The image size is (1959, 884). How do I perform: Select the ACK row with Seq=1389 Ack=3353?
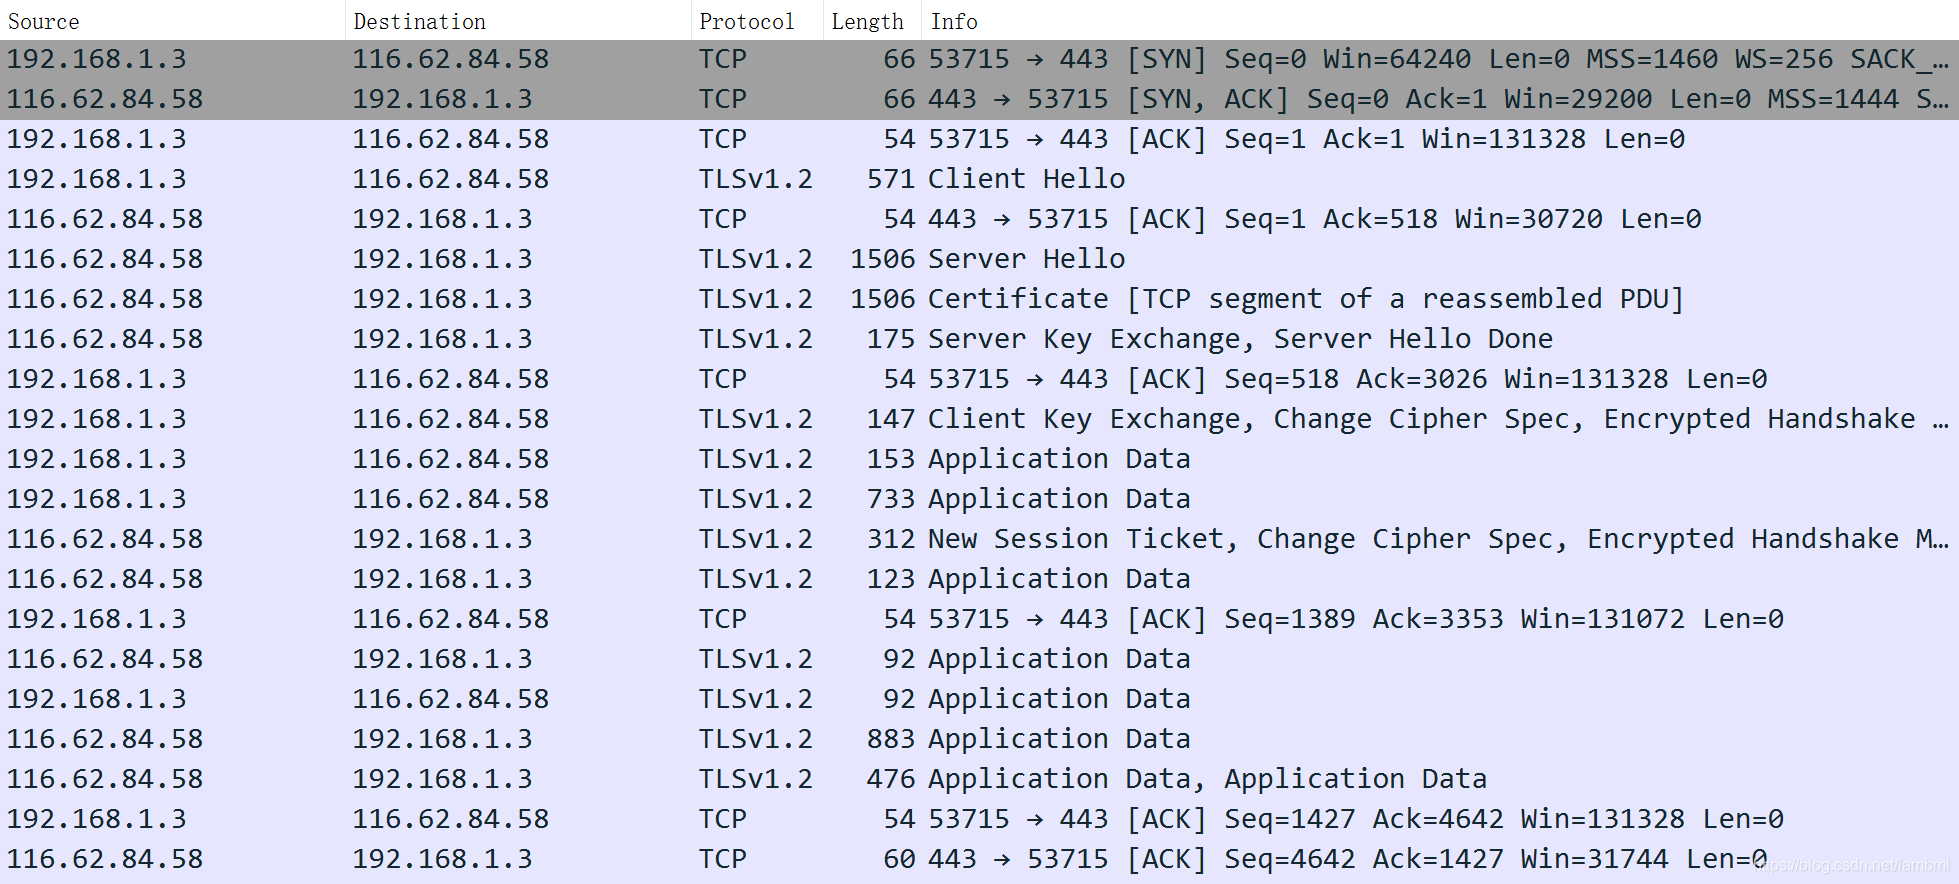pyautogui.click(x=979, y=620)
